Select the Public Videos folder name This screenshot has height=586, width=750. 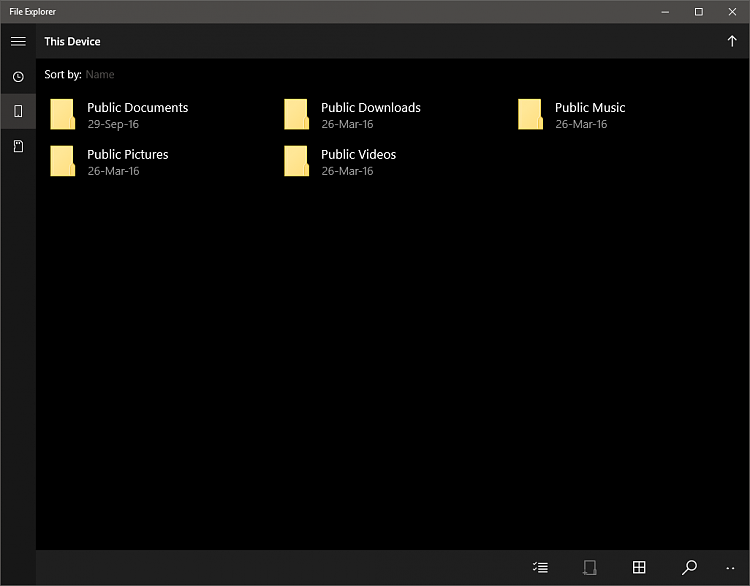click(x=358, y=155)
